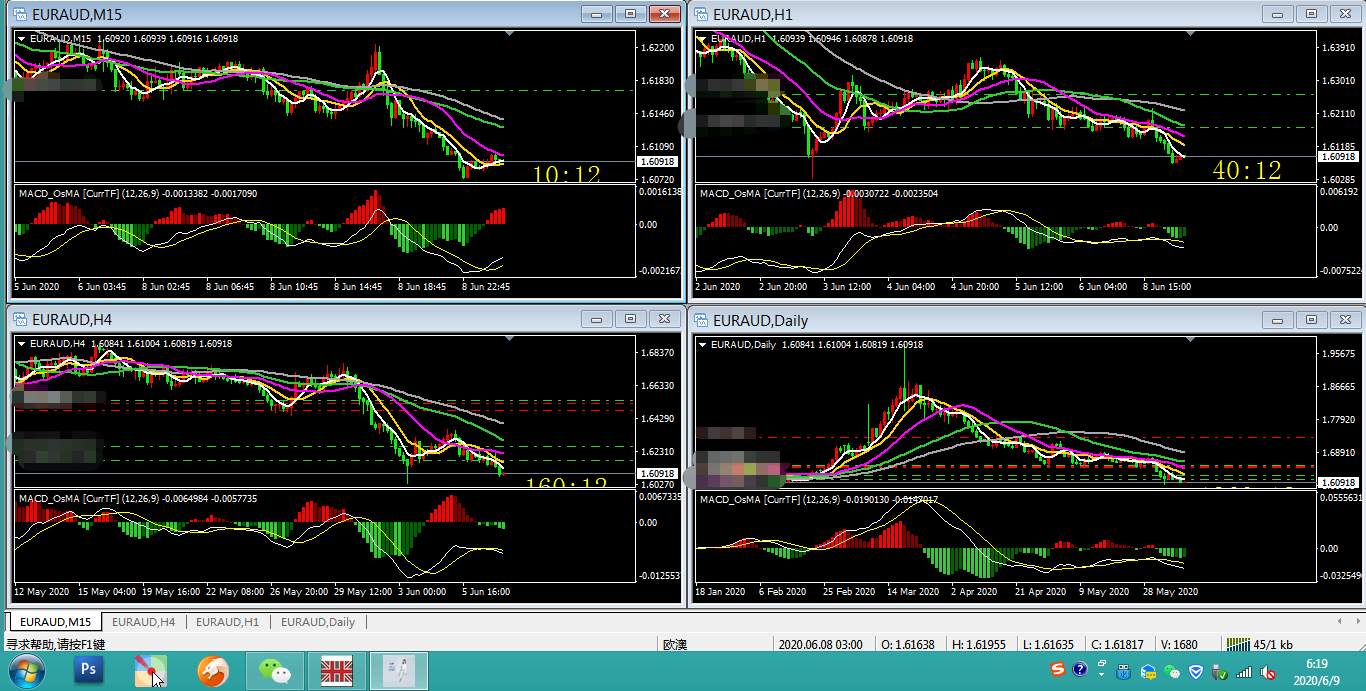
Task: Click the H4 MACD_OsMA indicator label
Action: pos(138,498)
